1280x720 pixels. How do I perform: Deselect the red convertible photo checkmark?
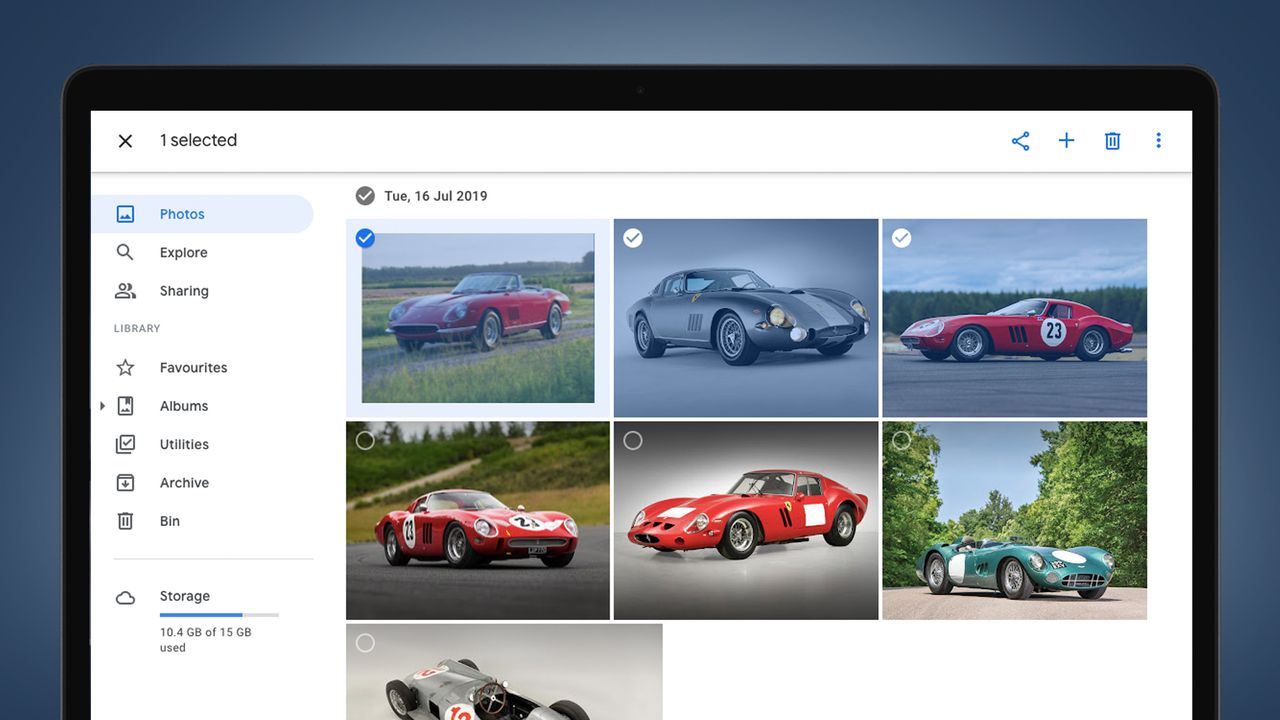click(x=365, y=238)
